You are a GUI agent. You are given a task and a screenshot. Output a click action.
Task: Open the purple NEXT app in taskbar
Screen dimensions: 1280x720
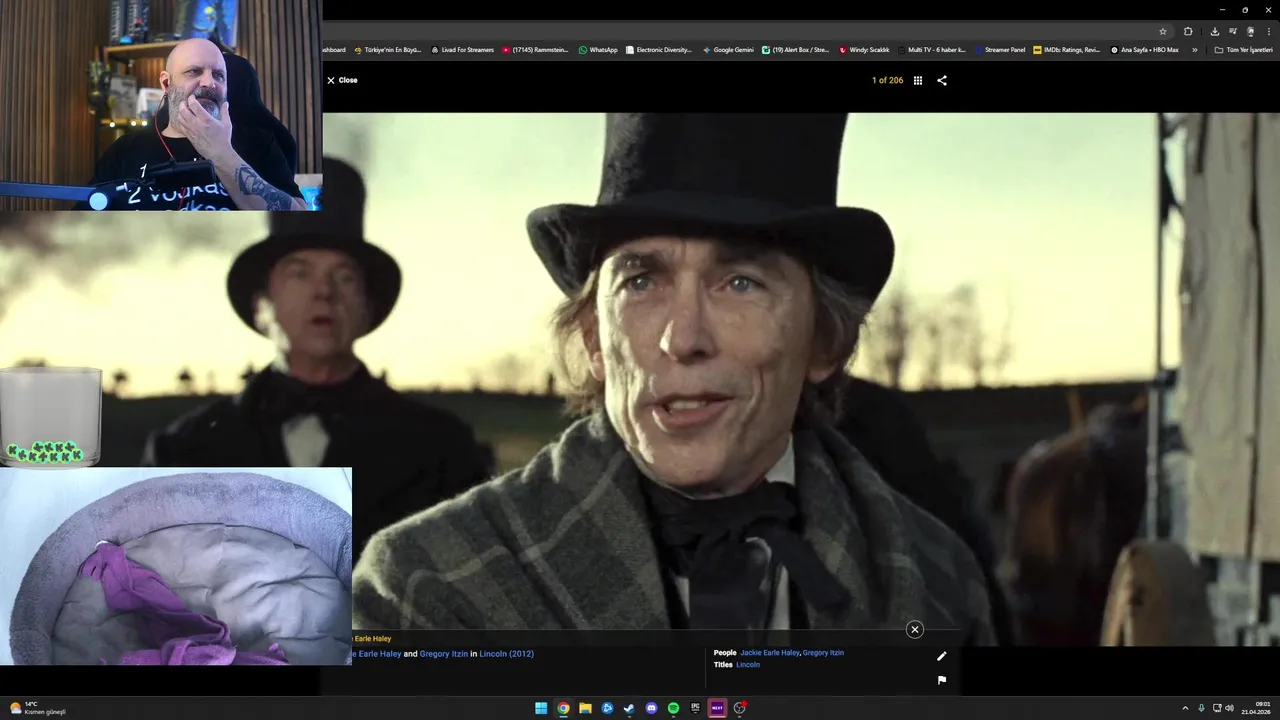[x=717, y=708]
